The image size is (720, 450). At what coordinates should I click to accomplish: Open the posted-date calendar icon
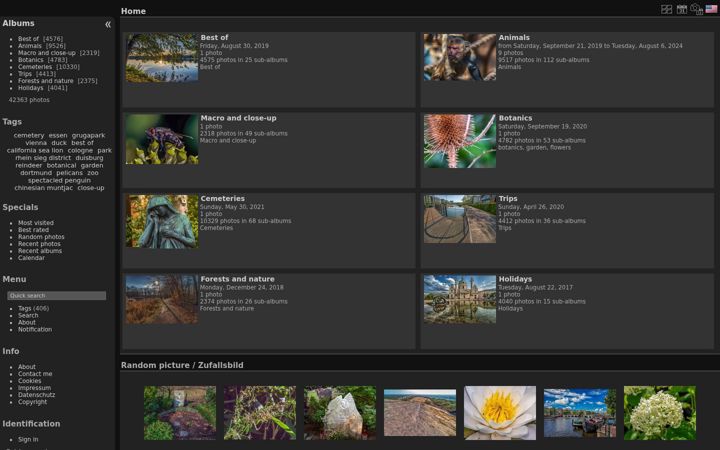[x=682, y=9]
